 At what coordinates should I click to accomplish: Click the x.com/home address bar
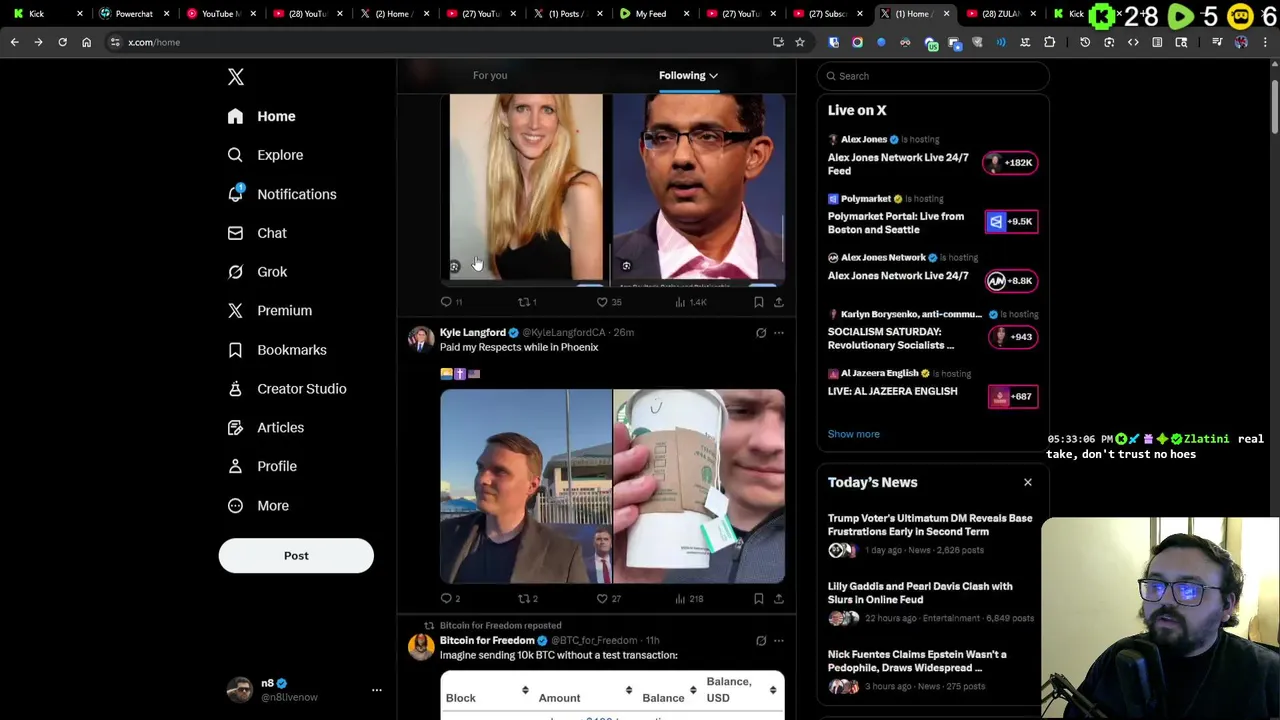tap(440, 42)
